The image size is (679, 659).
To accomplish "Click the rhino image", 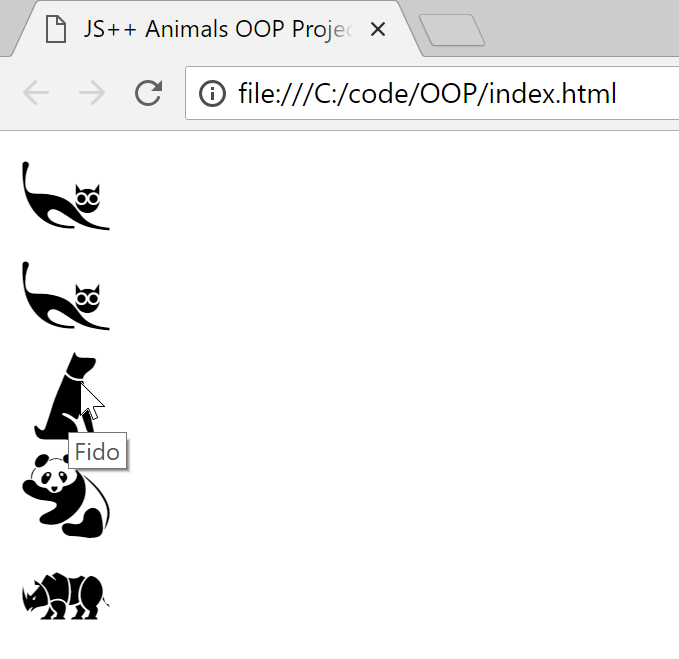I will (x=66, y=596).
